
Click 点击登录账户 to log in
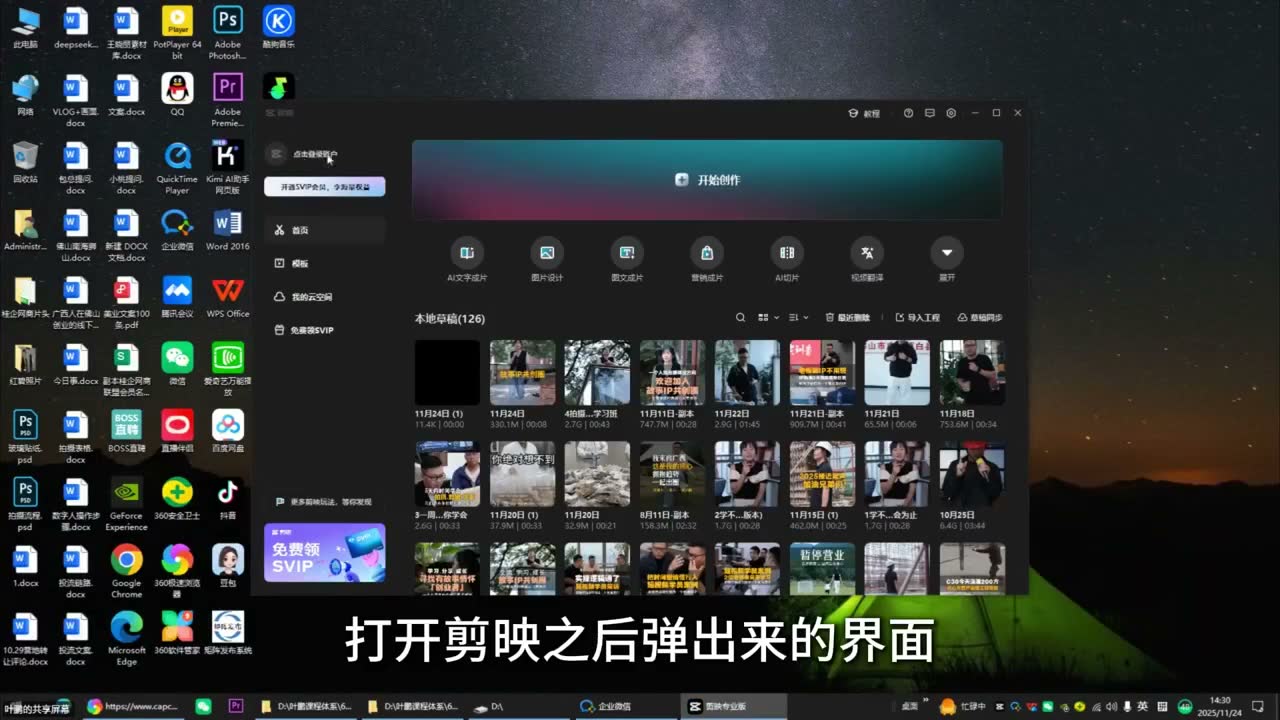pos(315,155)
